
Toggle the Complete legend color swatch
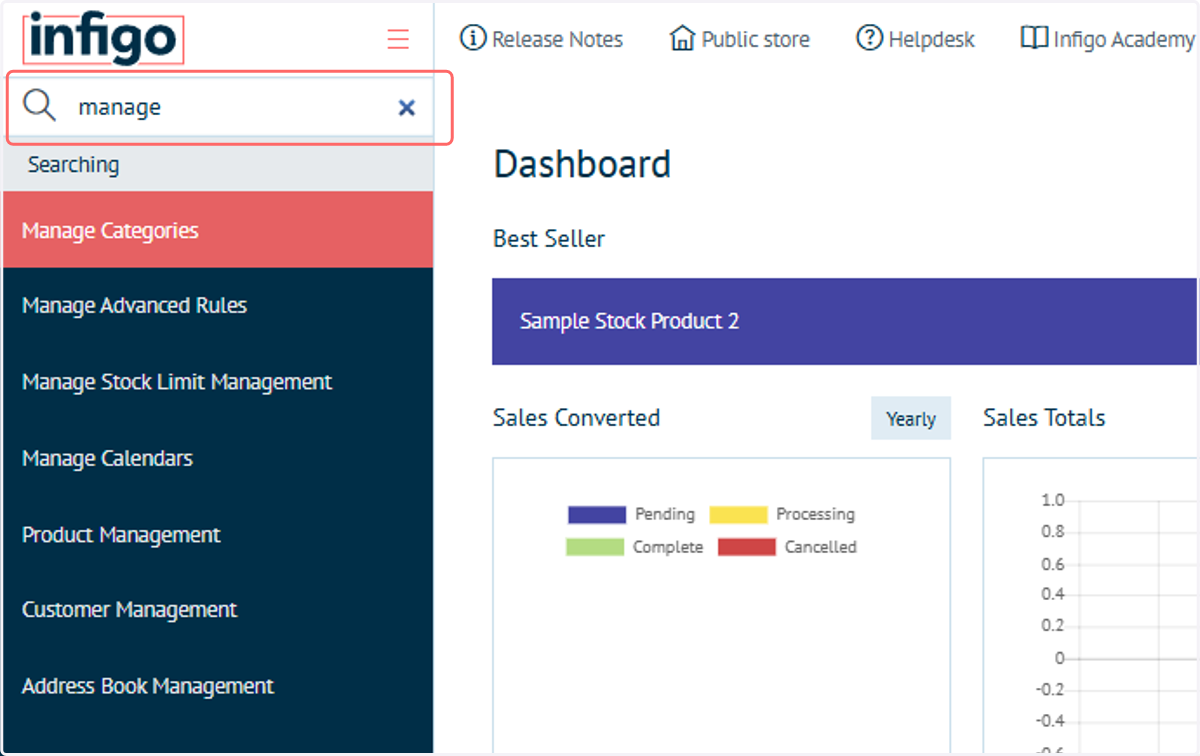click(x=595, y=547)
